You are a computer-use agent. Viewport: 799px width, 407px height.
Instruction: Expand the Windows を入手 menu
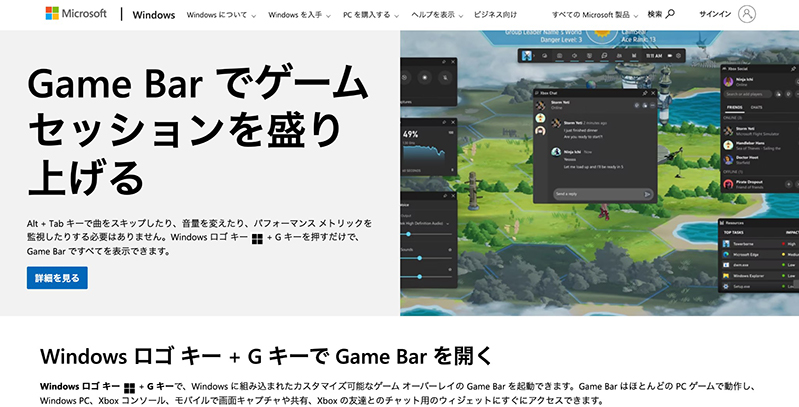(299, 15)
